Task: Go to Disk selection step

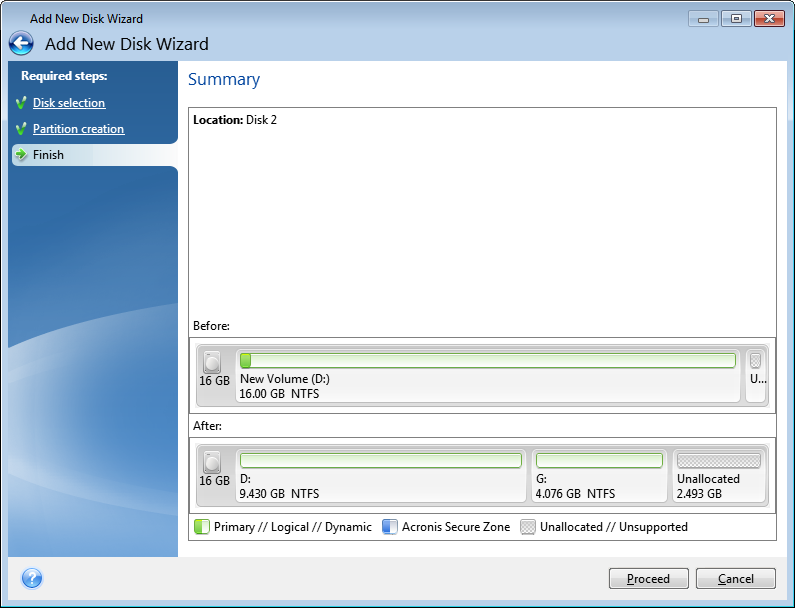Action: [69, 103]
